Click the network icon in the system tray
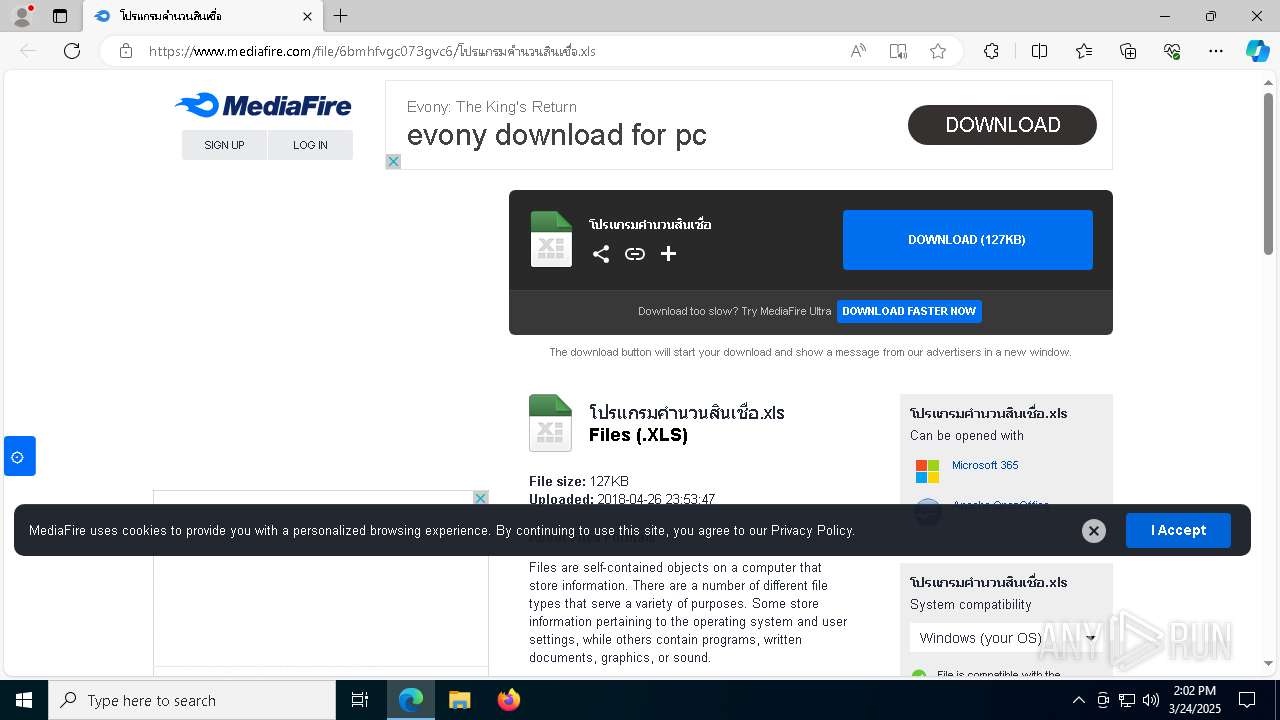 1126,700
